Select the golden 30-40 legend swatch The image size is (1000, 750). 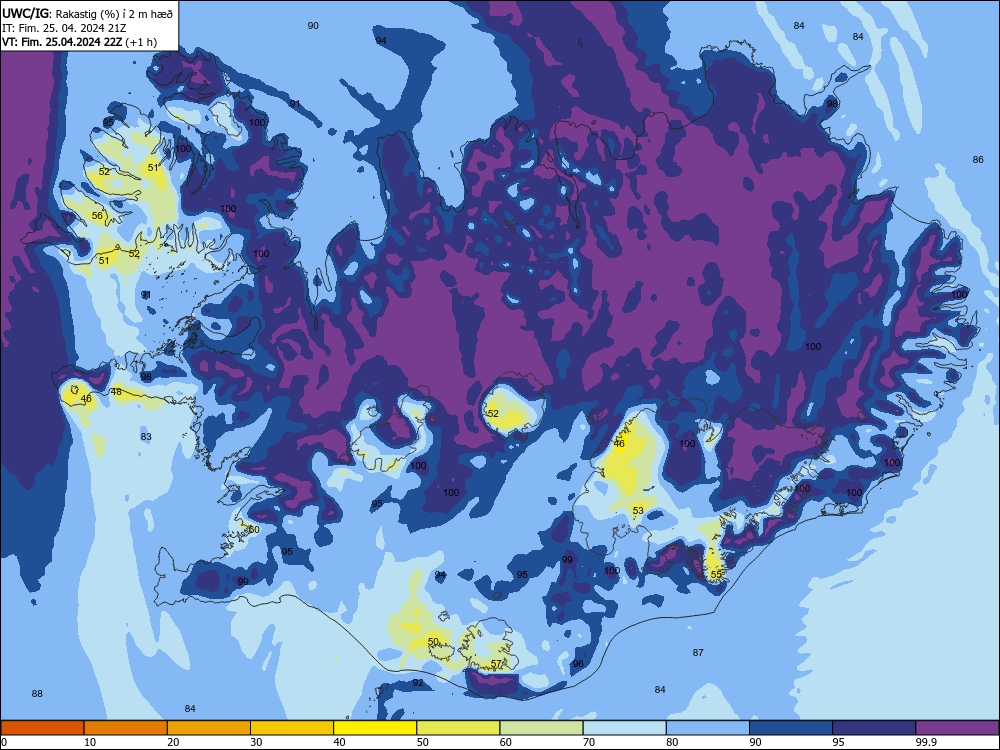(x=292, y=728)
